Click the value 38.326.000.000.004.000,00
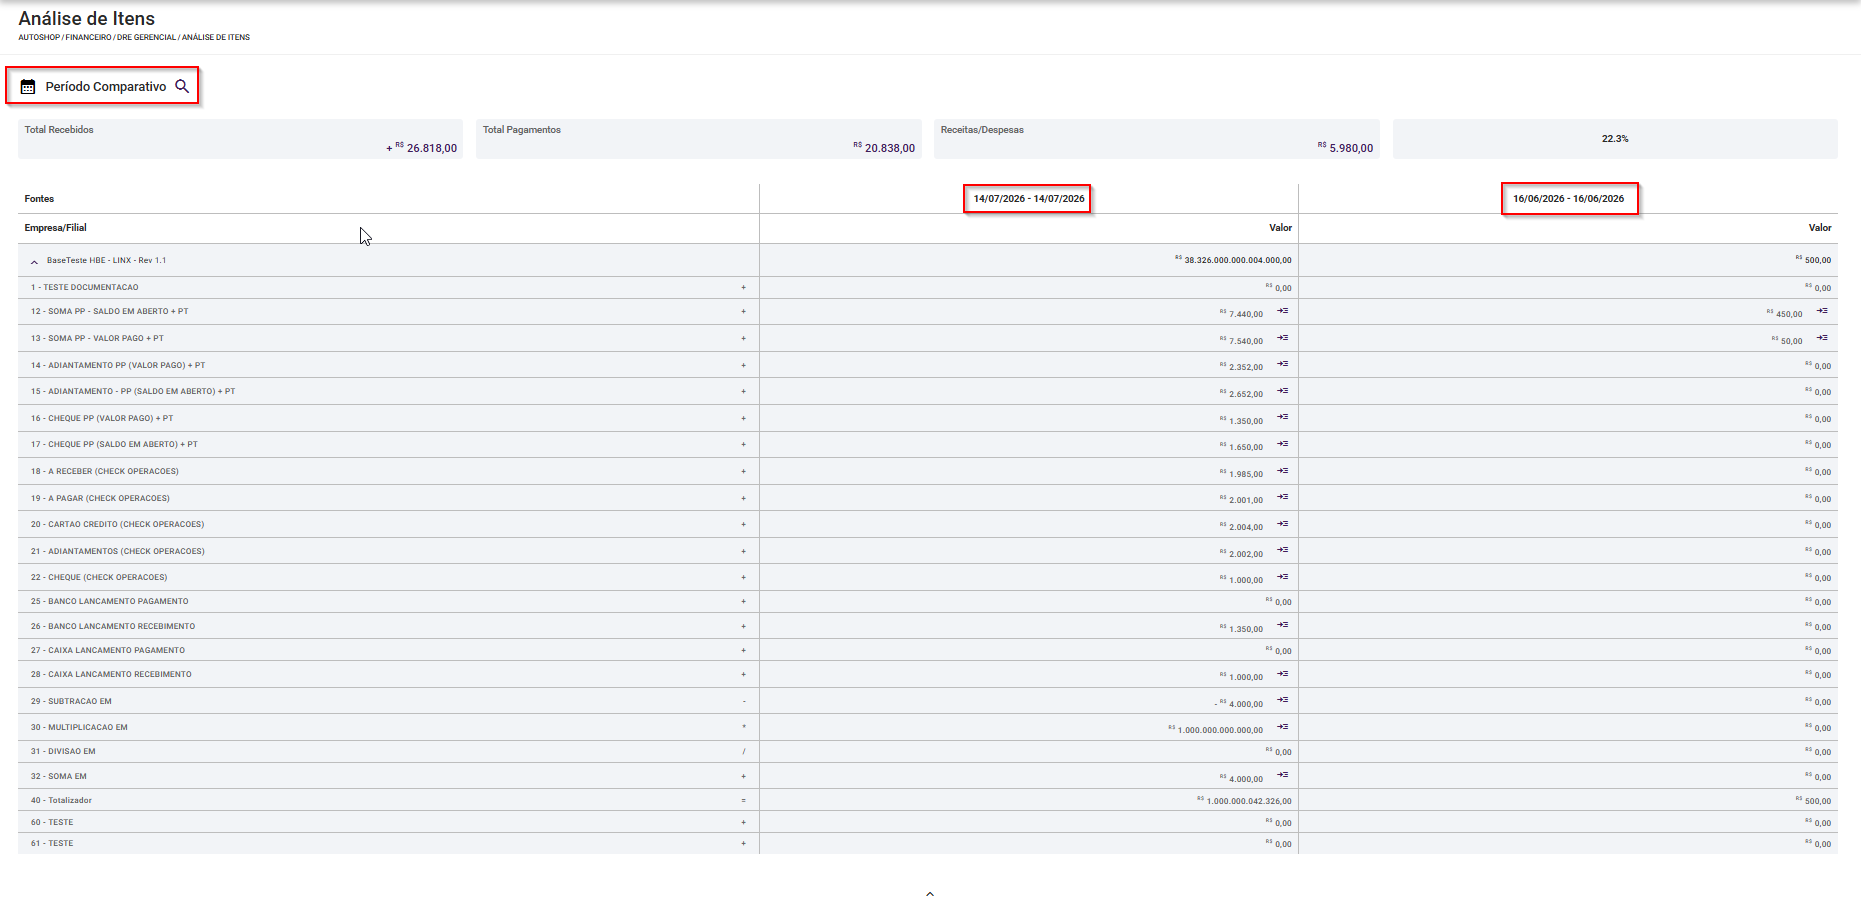The image size is (1861, 900). click(x=1233, y=260)
